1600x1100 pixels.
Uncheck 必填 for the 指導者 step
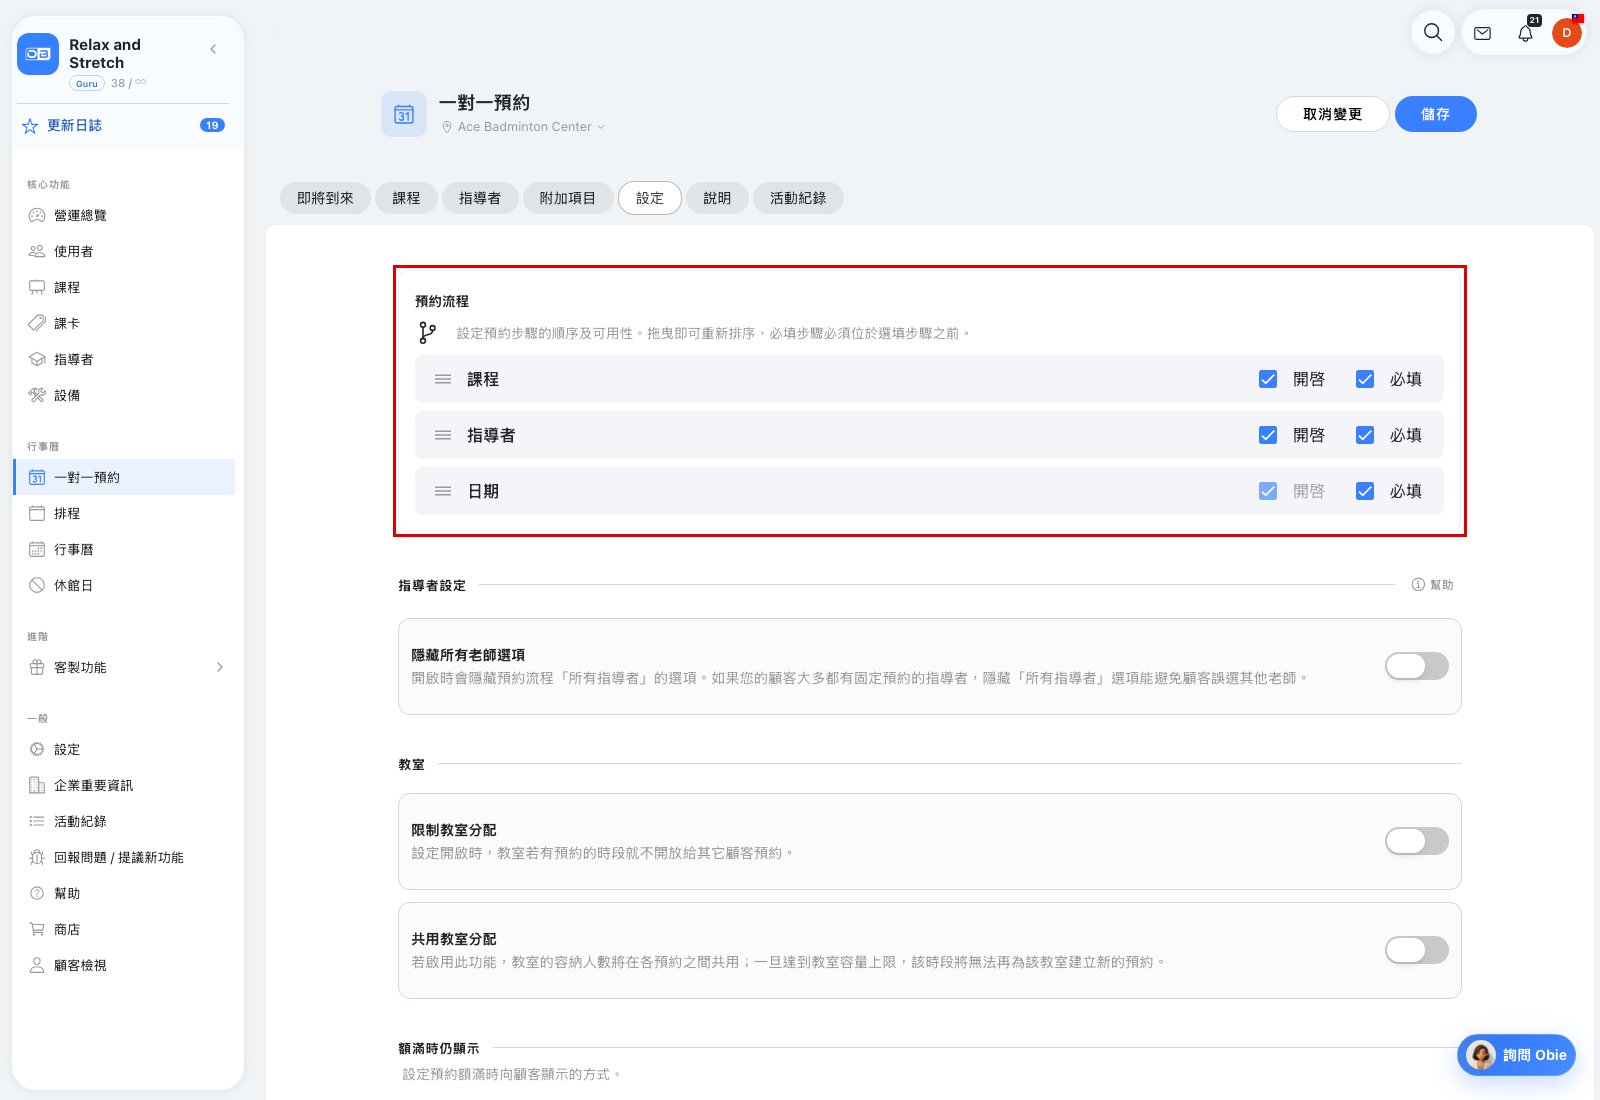tap(1365, 435)
